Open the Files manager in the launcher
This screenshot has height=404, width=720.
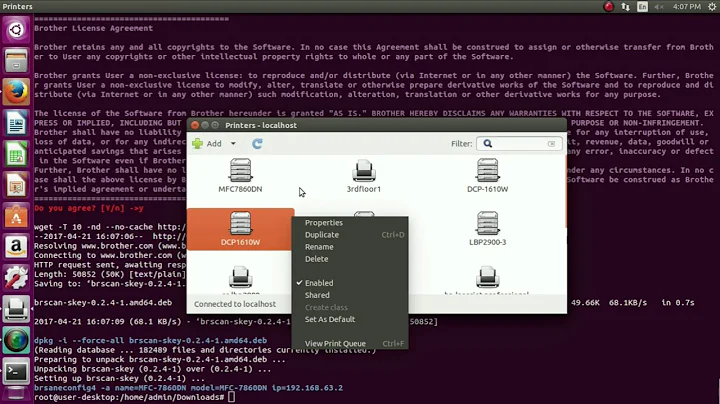[16, 61]
